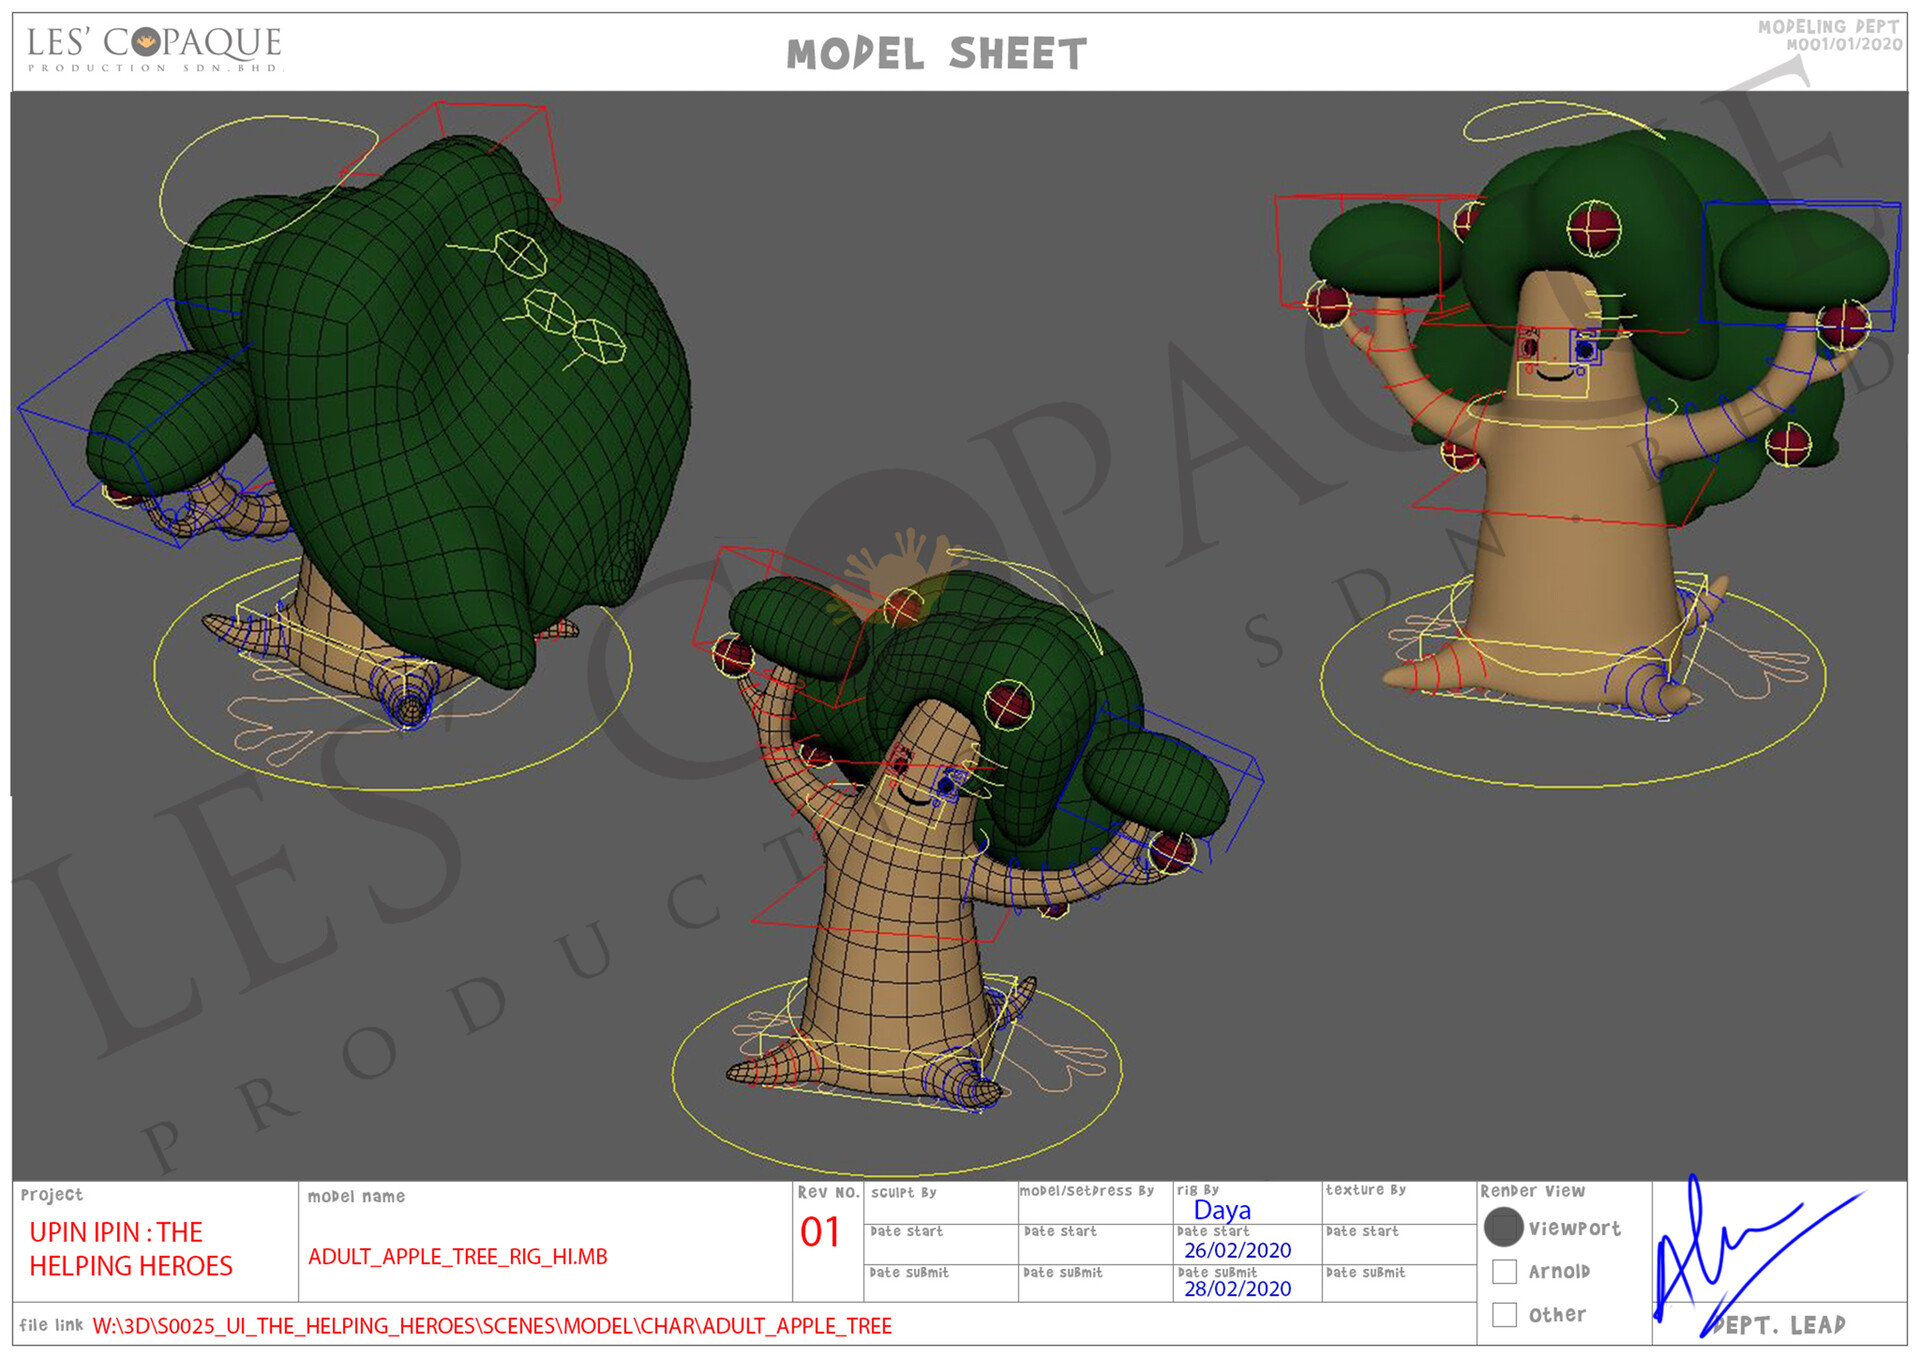Click the filled Viewport render view icon
Screen dimensions: 1920x1358
click(x=1503, y=1228)
